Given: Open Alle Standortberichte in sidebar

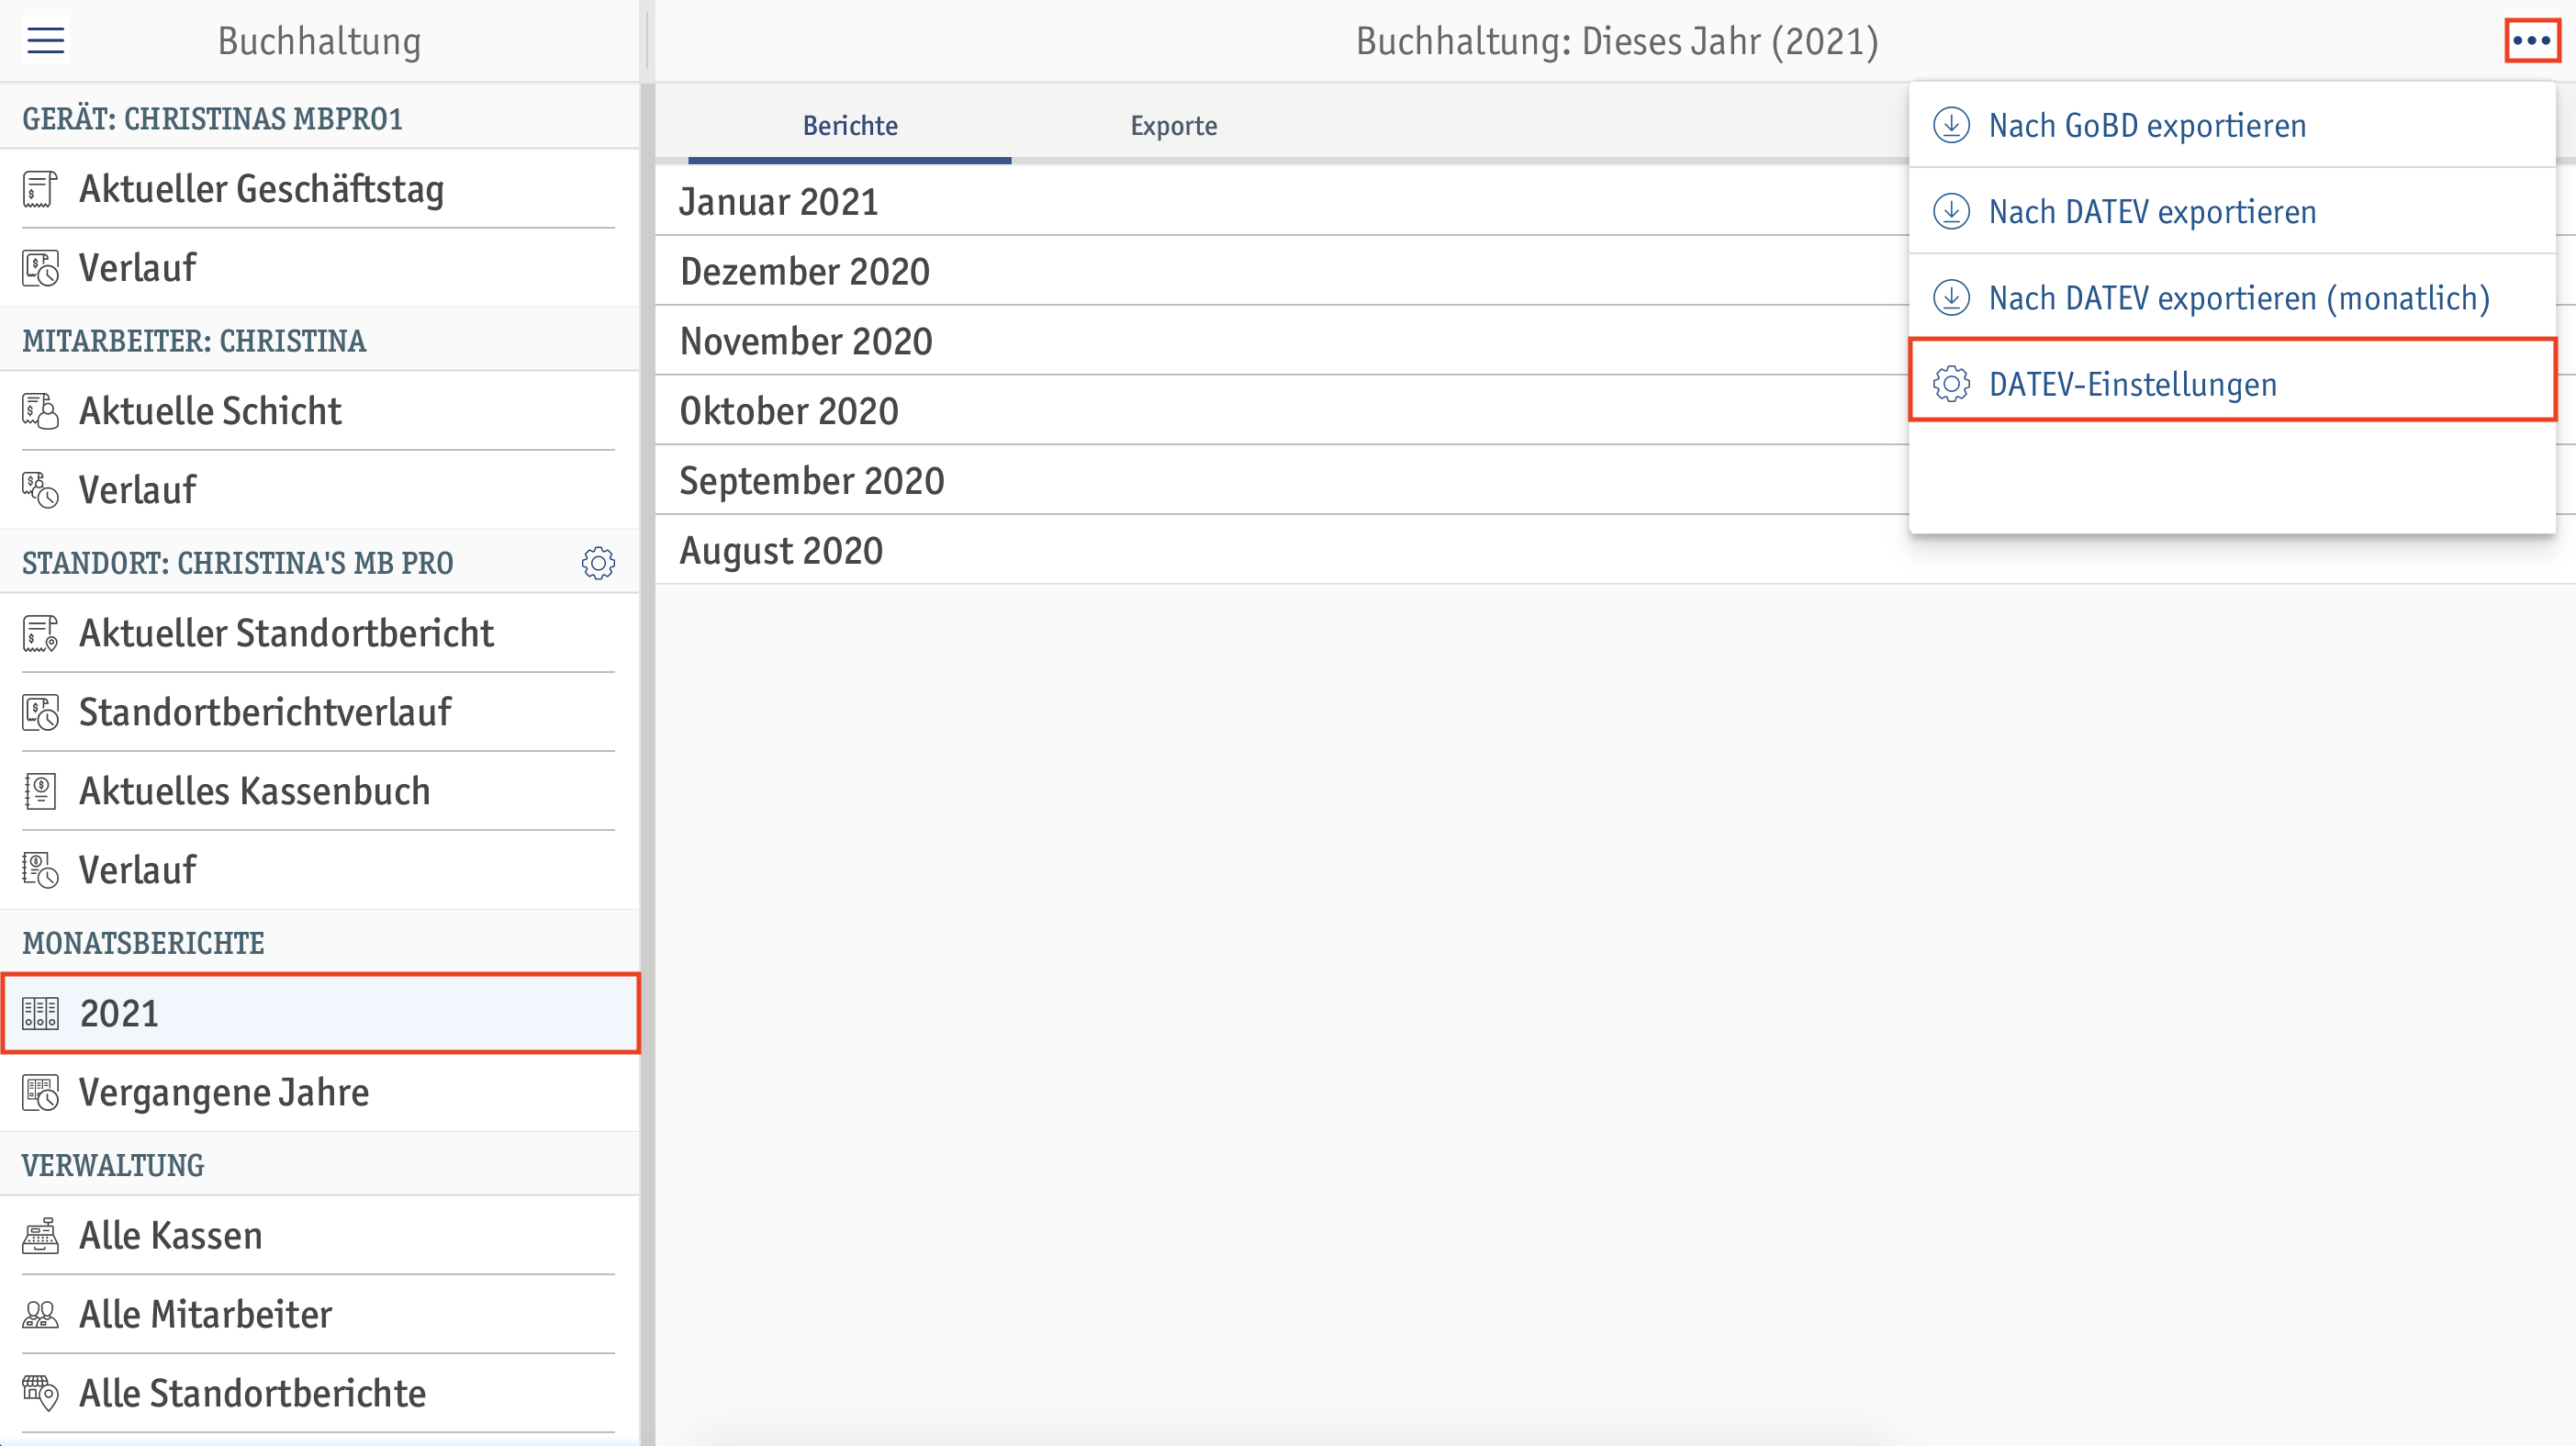Looking at the screenshot, I should [x=320, y=1394].
